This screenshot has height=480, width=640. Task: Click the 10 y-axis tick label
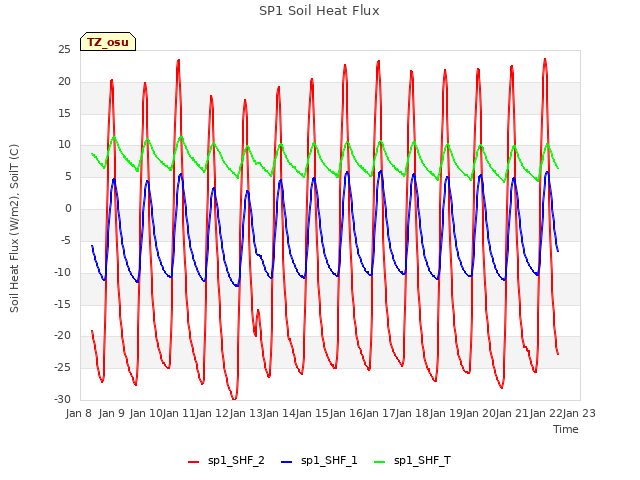pos(64,145)
